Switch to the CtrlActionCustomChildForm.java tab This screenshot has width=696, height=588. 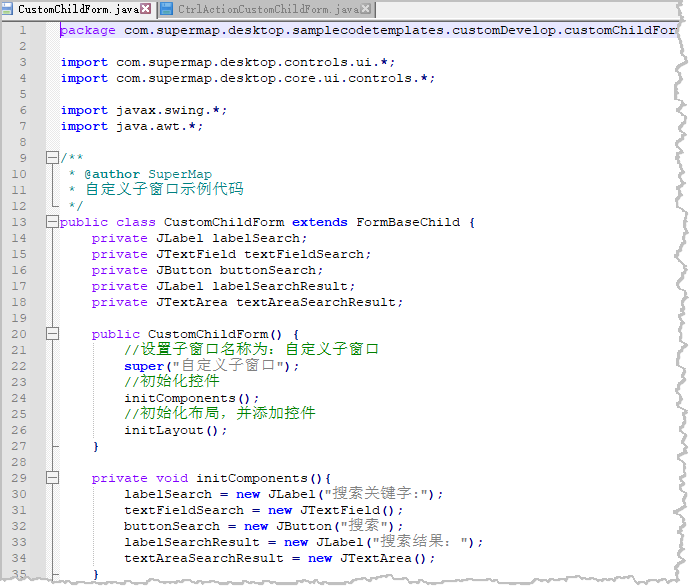(268, 10)
